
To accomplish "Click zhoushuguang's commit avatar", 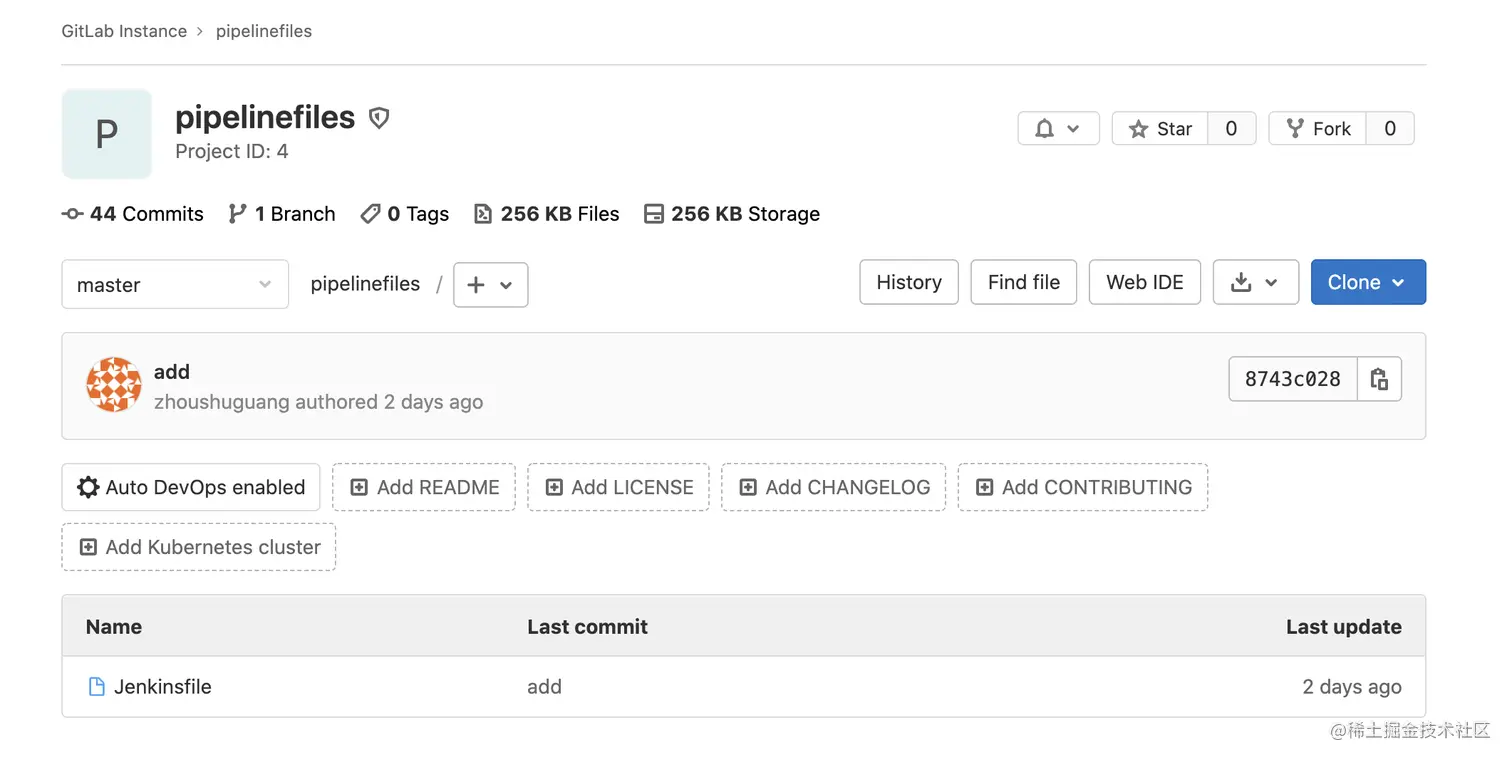I will pyautogui.click(x=113, y=385).
